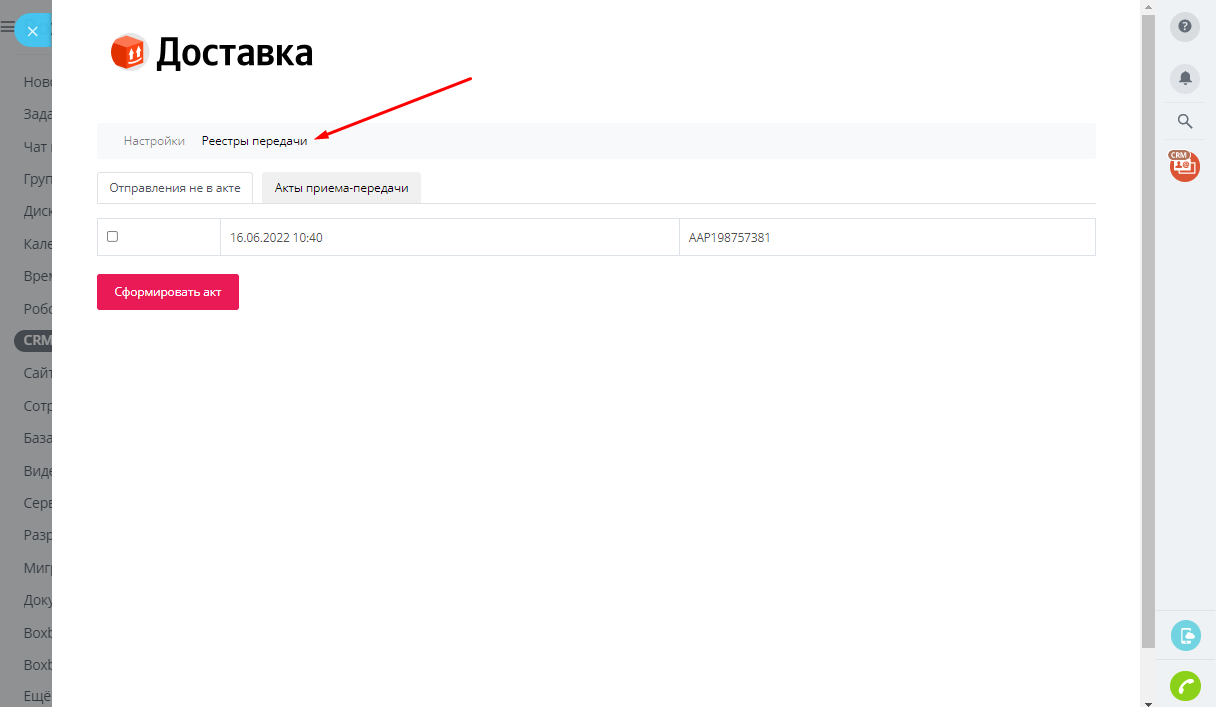1216x717 pixels.
Task: Click the scrollbar down arrow
Action: click(1148, 704)
